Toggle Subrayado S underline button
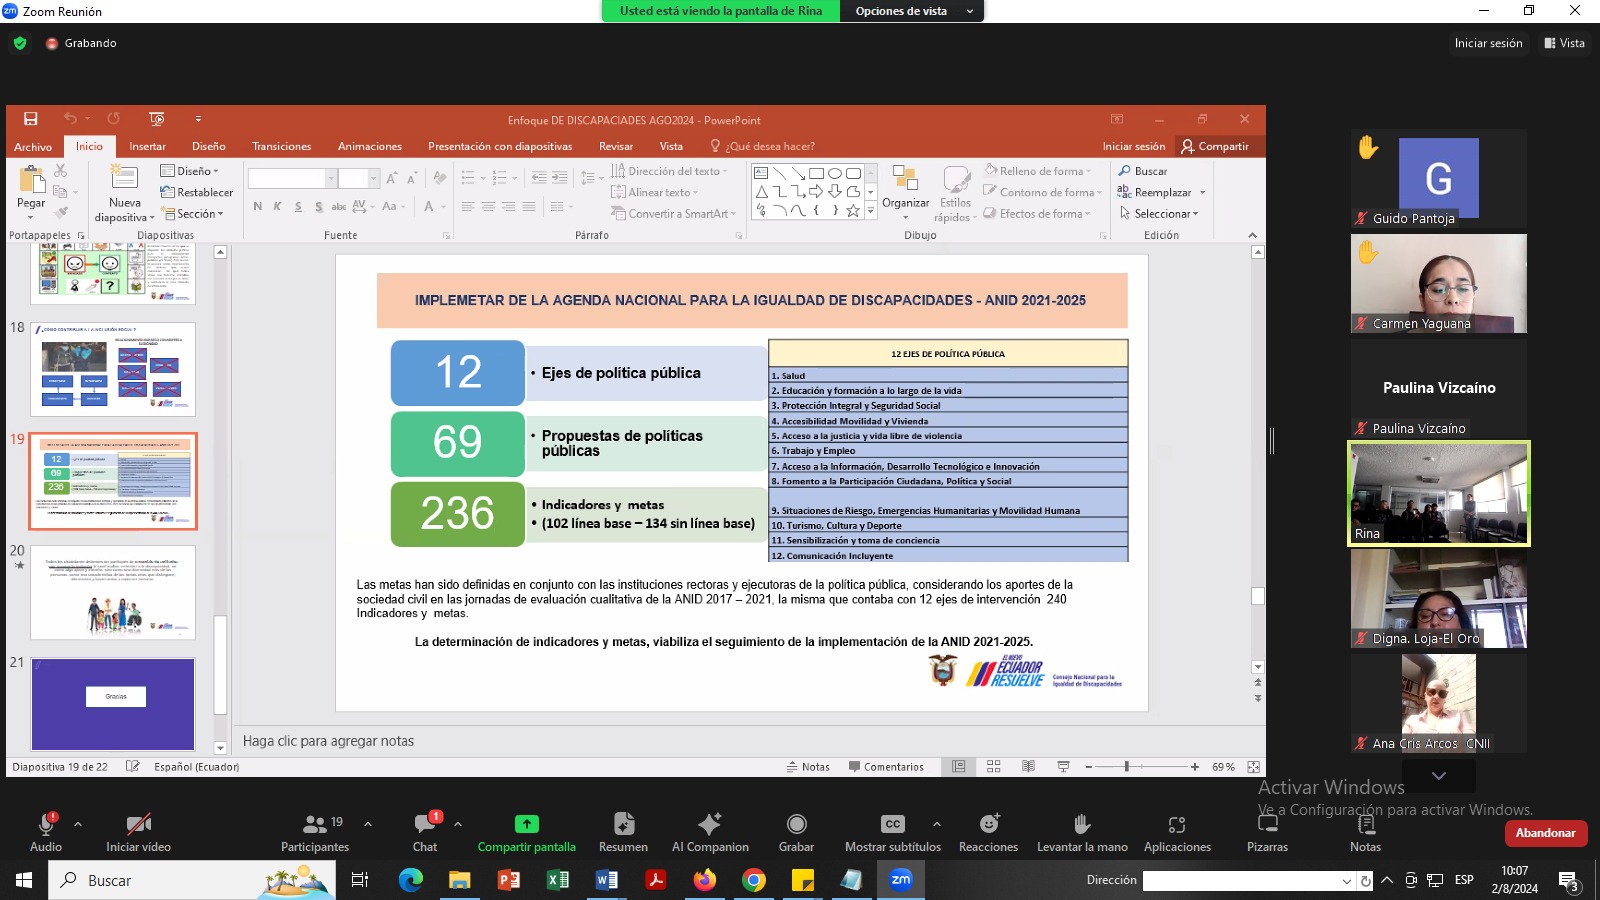The image size is (1600, 900). [x=298, y=207]
